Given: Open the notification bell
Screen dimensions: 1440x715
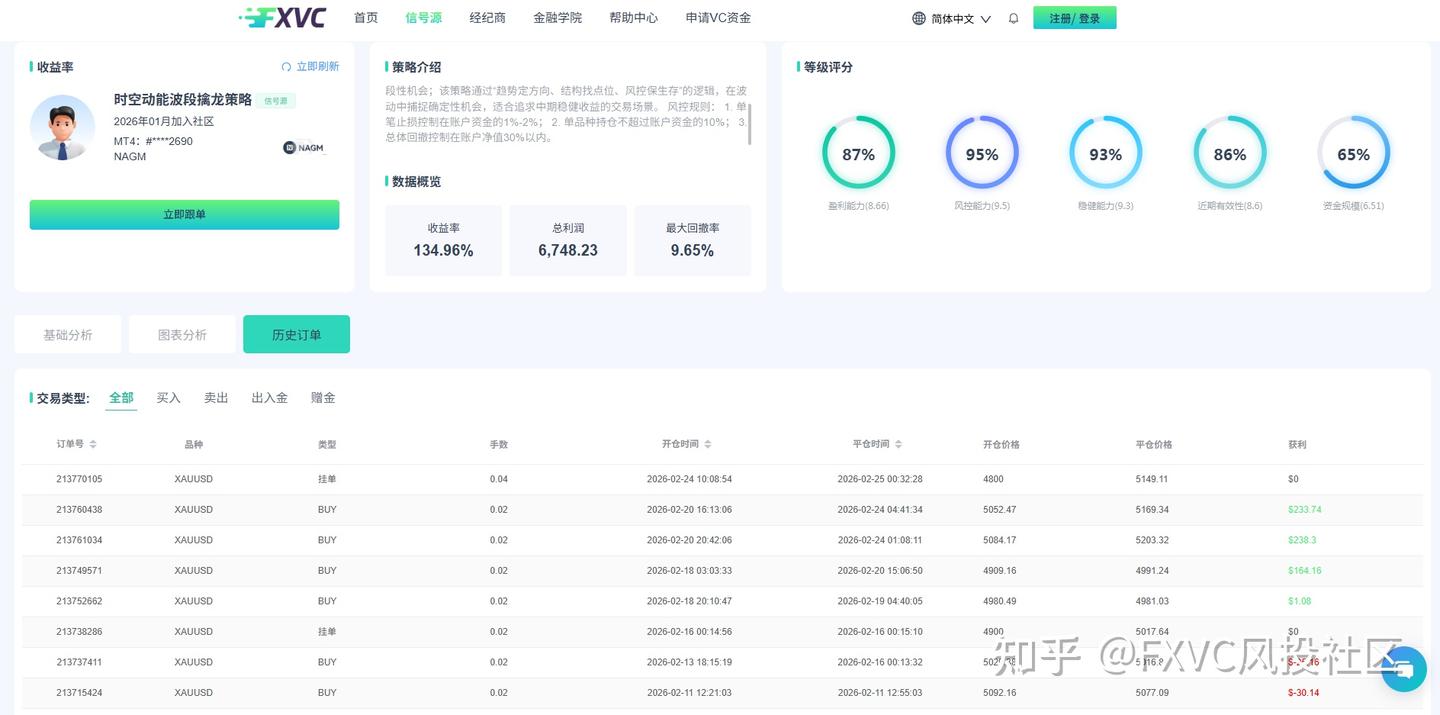Looking at the screenshot, I should (1013, 17).
